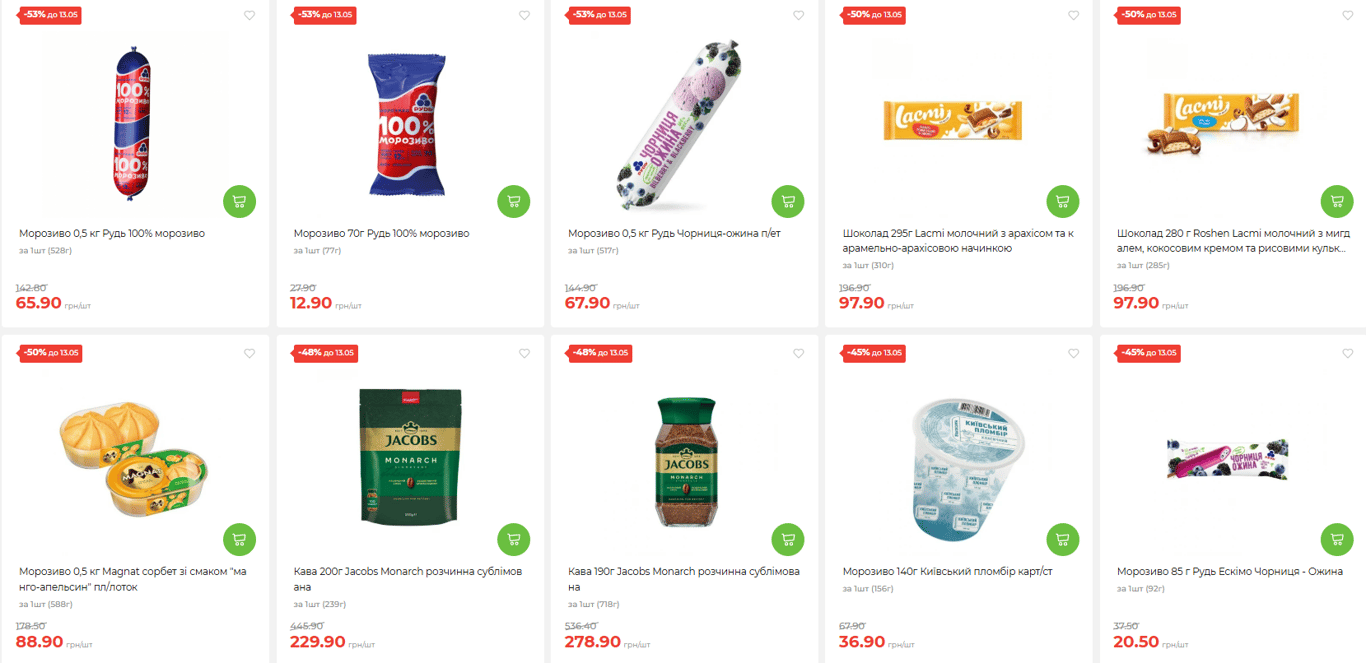
Task: Add Magnat сорбет ice cream to cart
Action: pos(239,539)
